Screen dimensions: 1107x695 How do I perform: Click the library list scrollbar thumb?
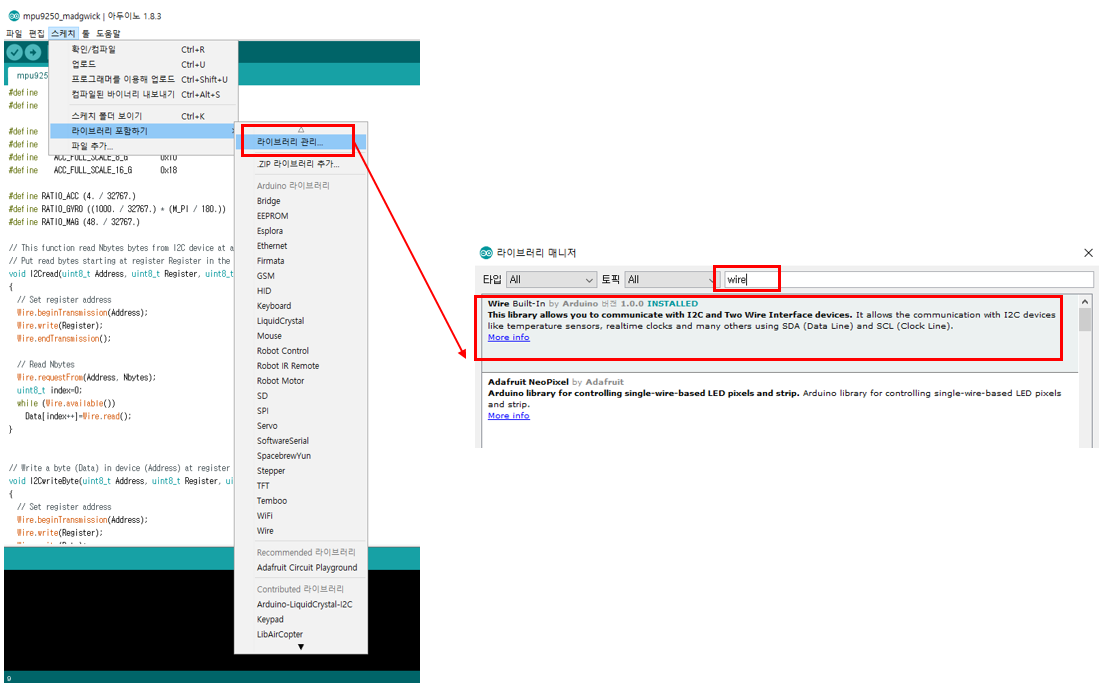pyautogui.click(x=1085, y=320)
